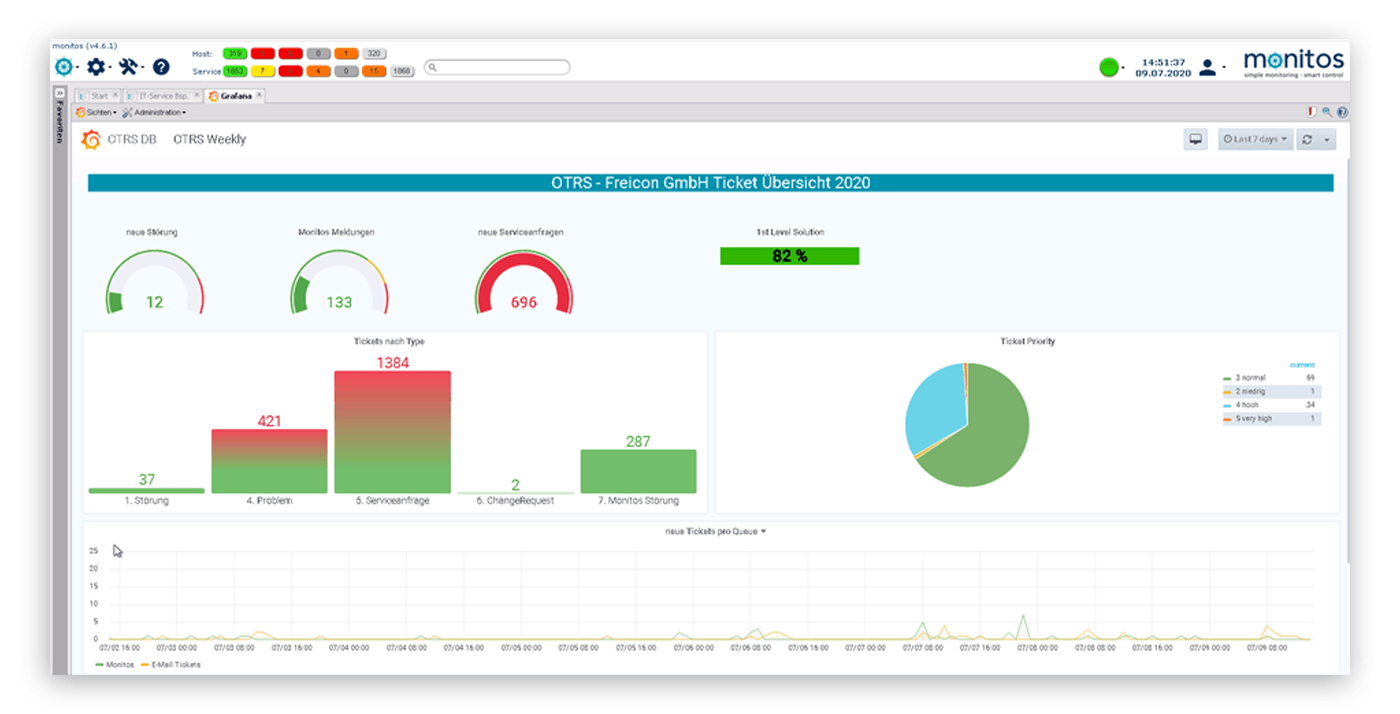Click the neue Serviceanfragen gauge showing 696
Image resolution: width=1400 pixels, height=714 pixels.
coord(524,282)
